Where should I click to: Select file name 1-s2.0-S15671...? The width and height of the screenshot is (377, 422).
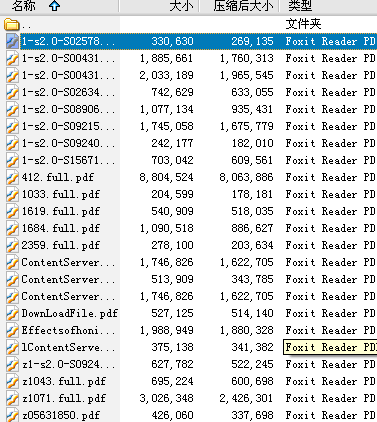pyautogui.click(x=68, y=160)
